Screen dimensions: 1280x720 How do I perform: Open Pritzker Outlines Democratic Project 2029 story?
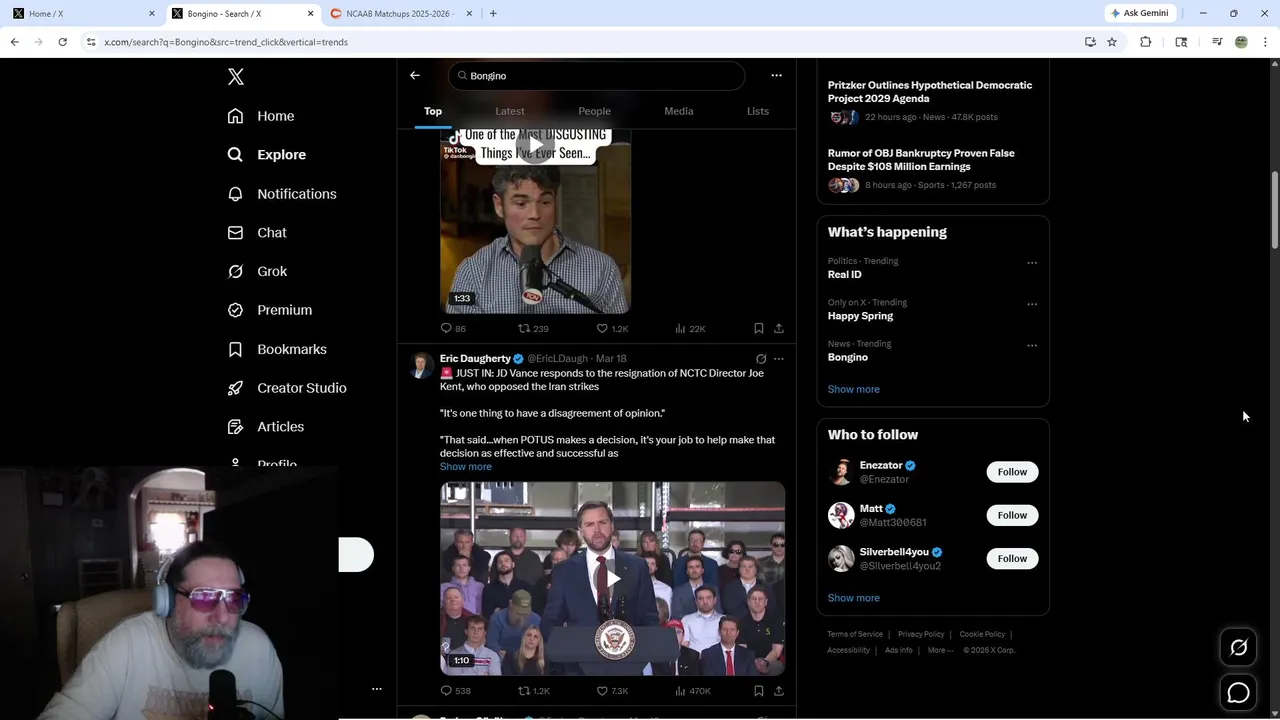click(929, 92)
